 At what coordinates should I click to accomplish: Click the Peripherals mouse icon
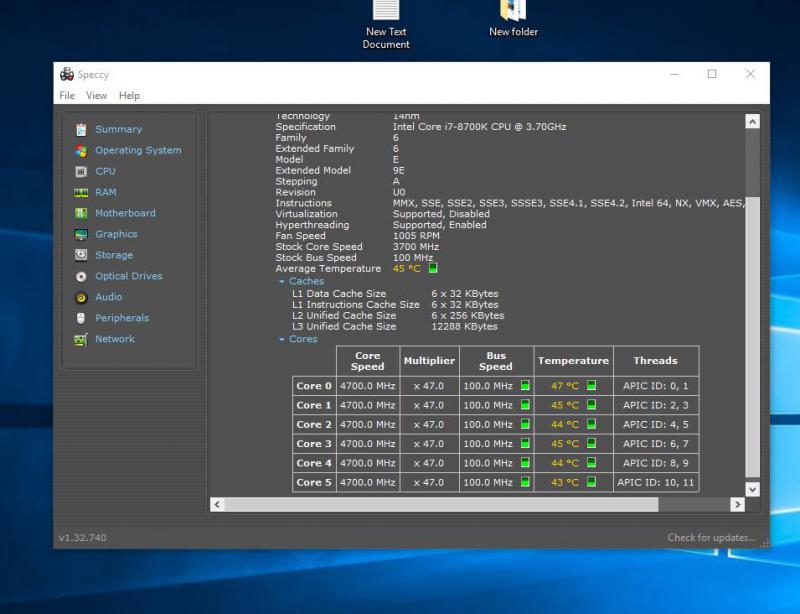click(81, 319)
